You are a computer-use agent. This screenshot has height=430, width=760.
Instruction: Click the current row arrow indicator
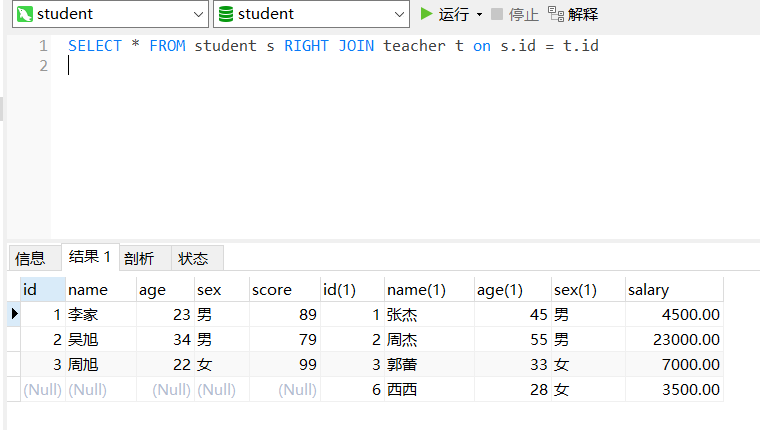coord(14,314)
